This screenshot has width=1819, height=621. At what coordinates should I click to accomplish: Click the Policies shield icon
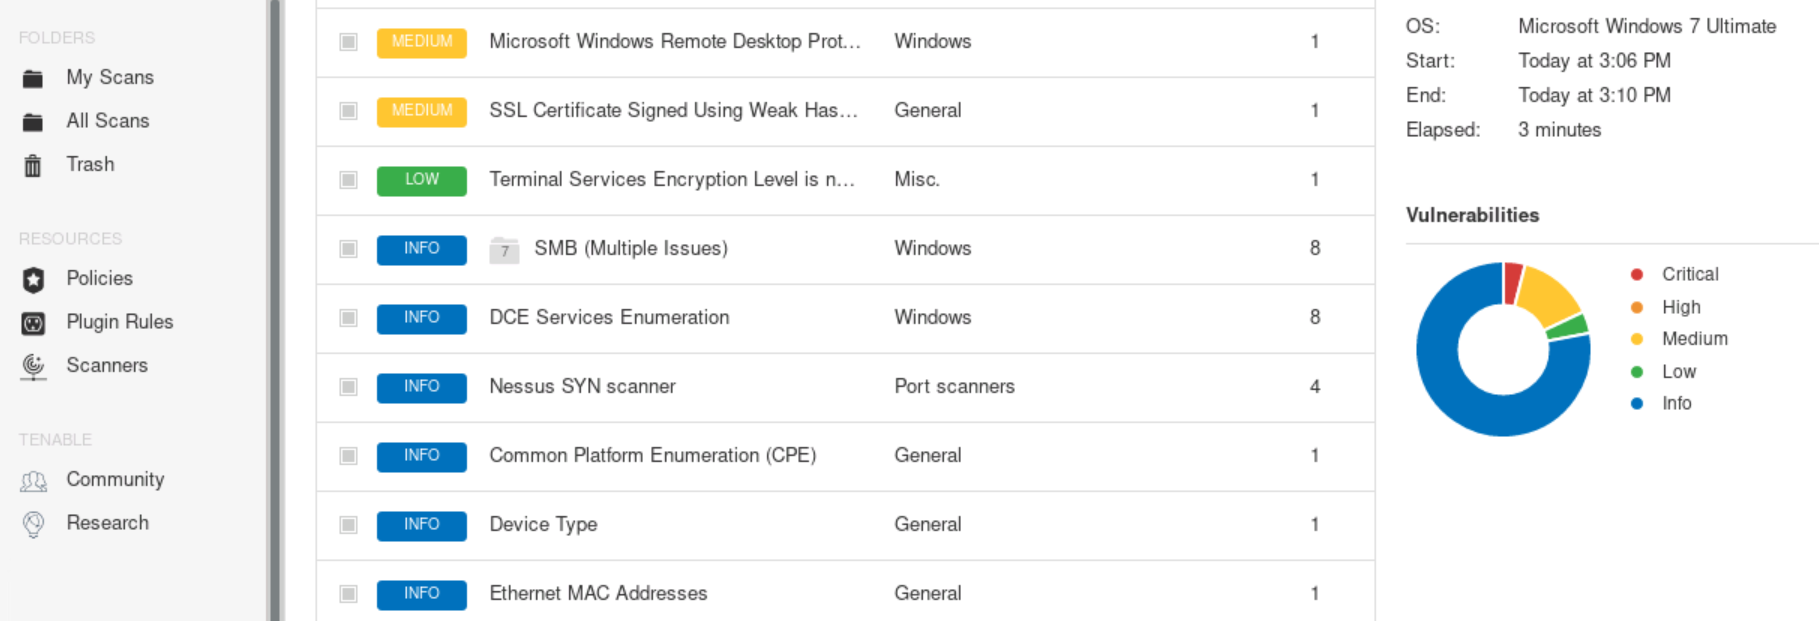point(33,280)
